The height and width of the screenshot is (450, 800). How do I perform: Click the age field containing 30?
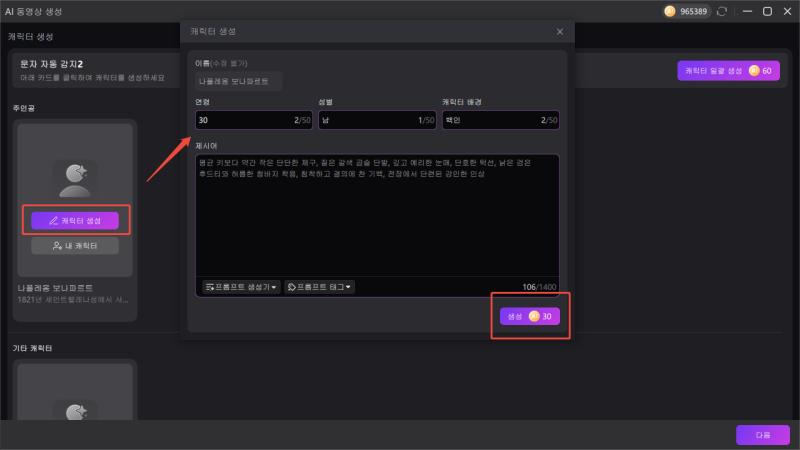pyautogui.click(x=254, y=120)
